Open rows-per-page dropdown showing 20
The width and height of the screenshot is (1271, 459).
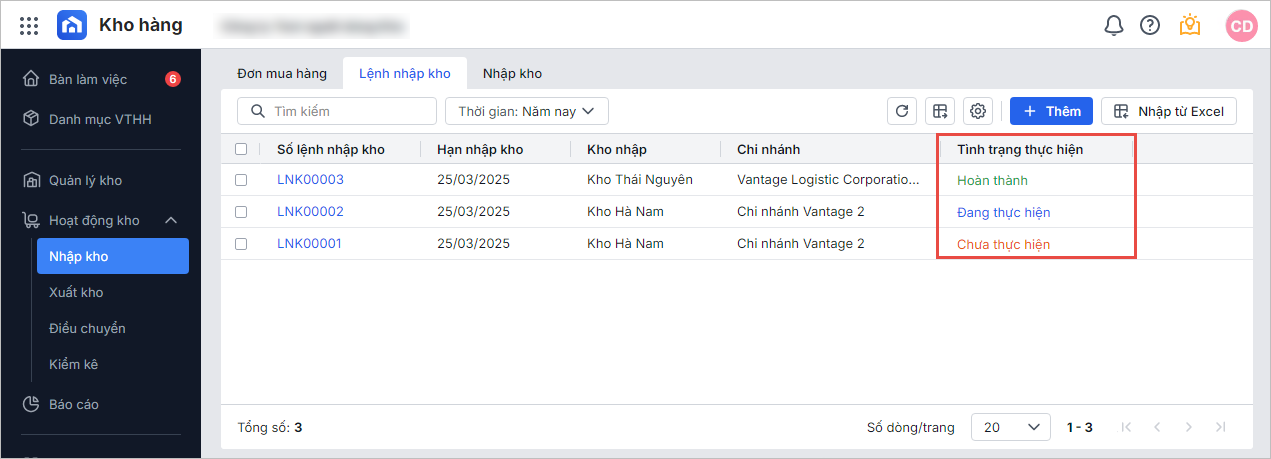[x=1010, y=427]
